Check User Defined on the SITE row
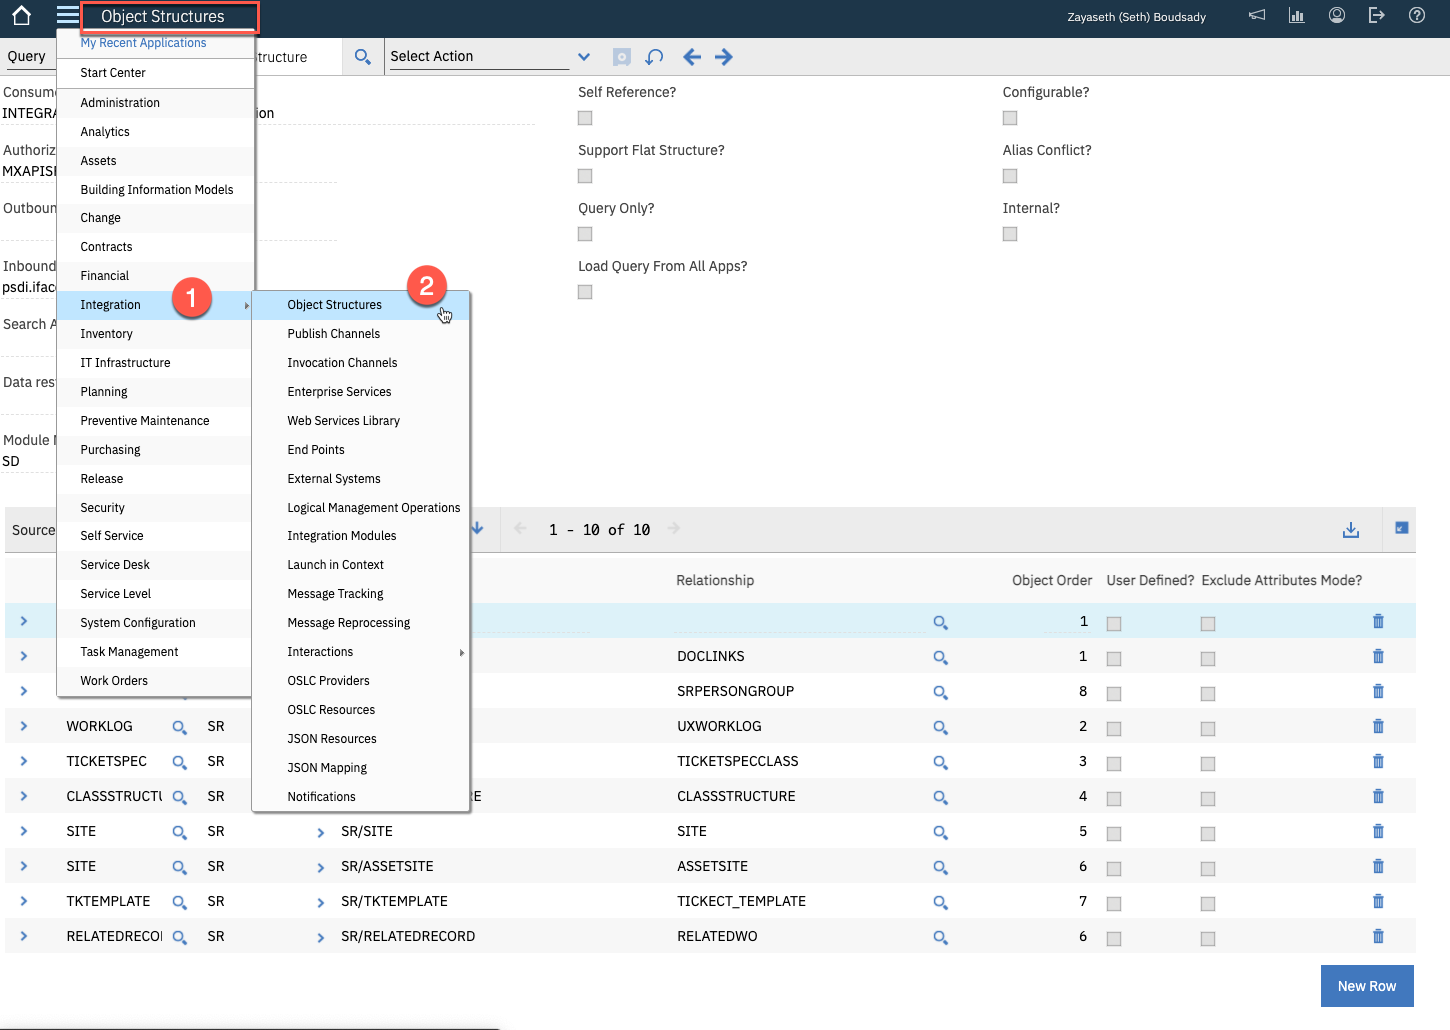Viewport: 1450px width, 1030px height. pyautogui.click(x=1114, y=831)
